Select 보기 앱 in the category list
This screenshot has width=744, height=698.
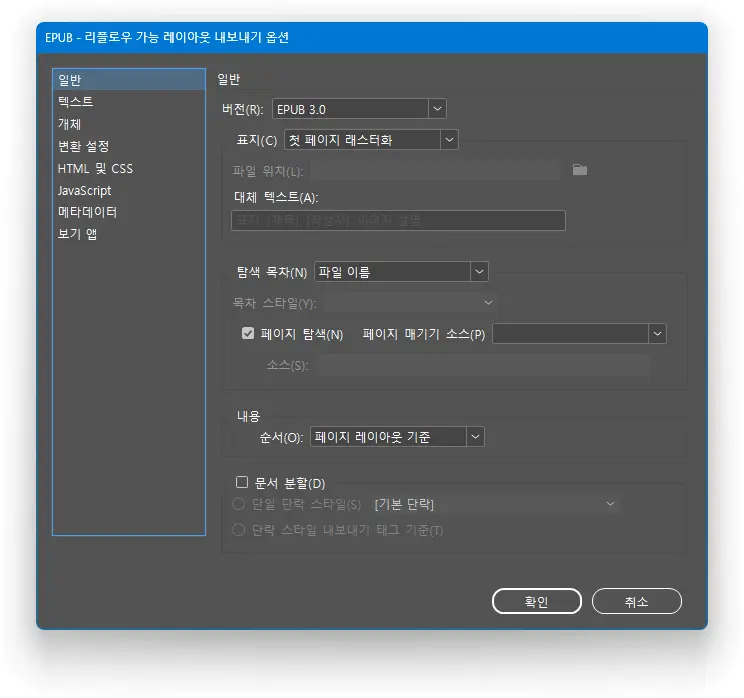[x=129, y=234]
